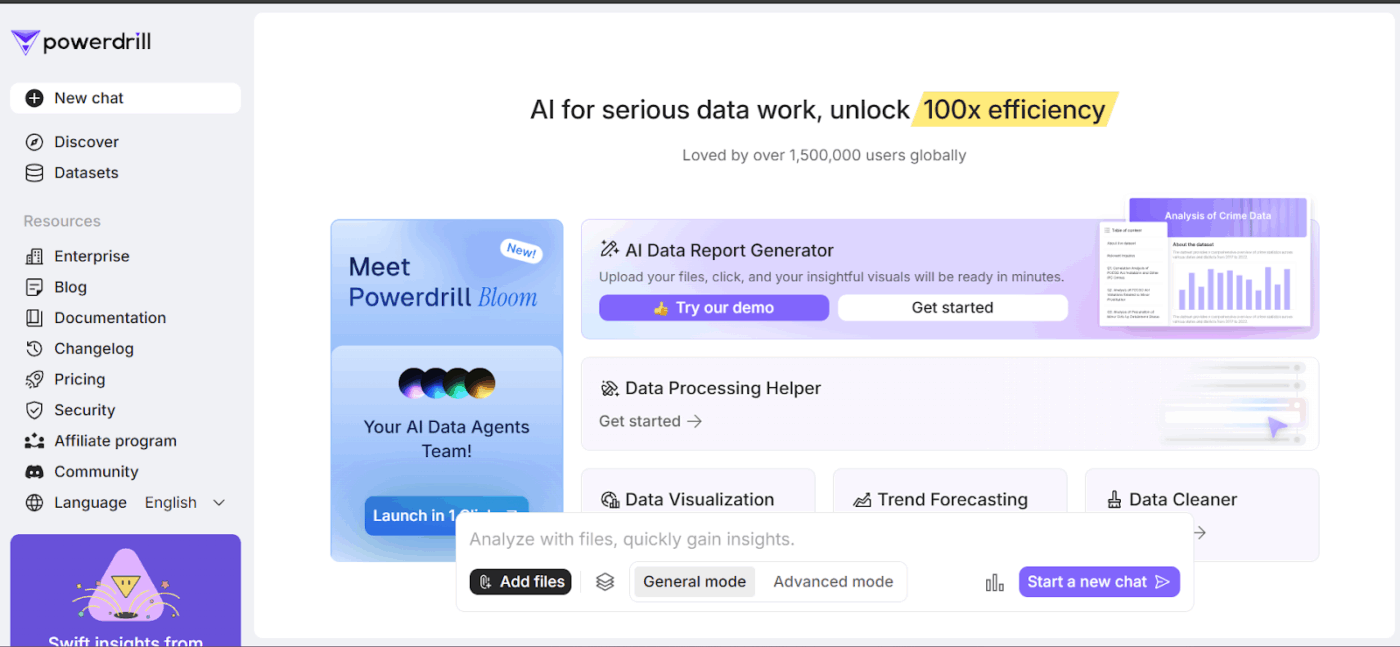Click the Pricing rocket icon
The image size is (1400, 647).
click(34, 380)
